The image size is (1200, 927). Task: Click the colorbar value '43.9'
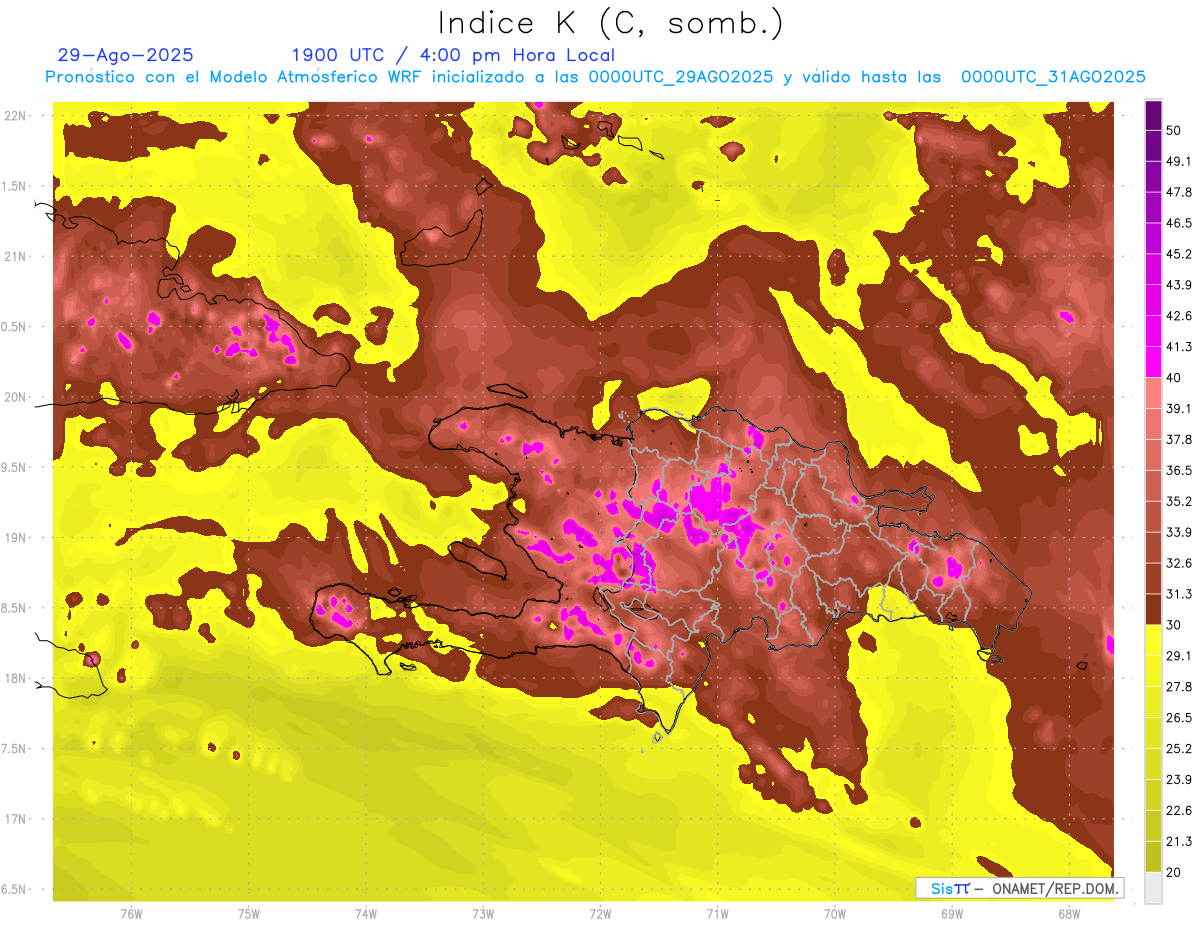point(1178,285)
